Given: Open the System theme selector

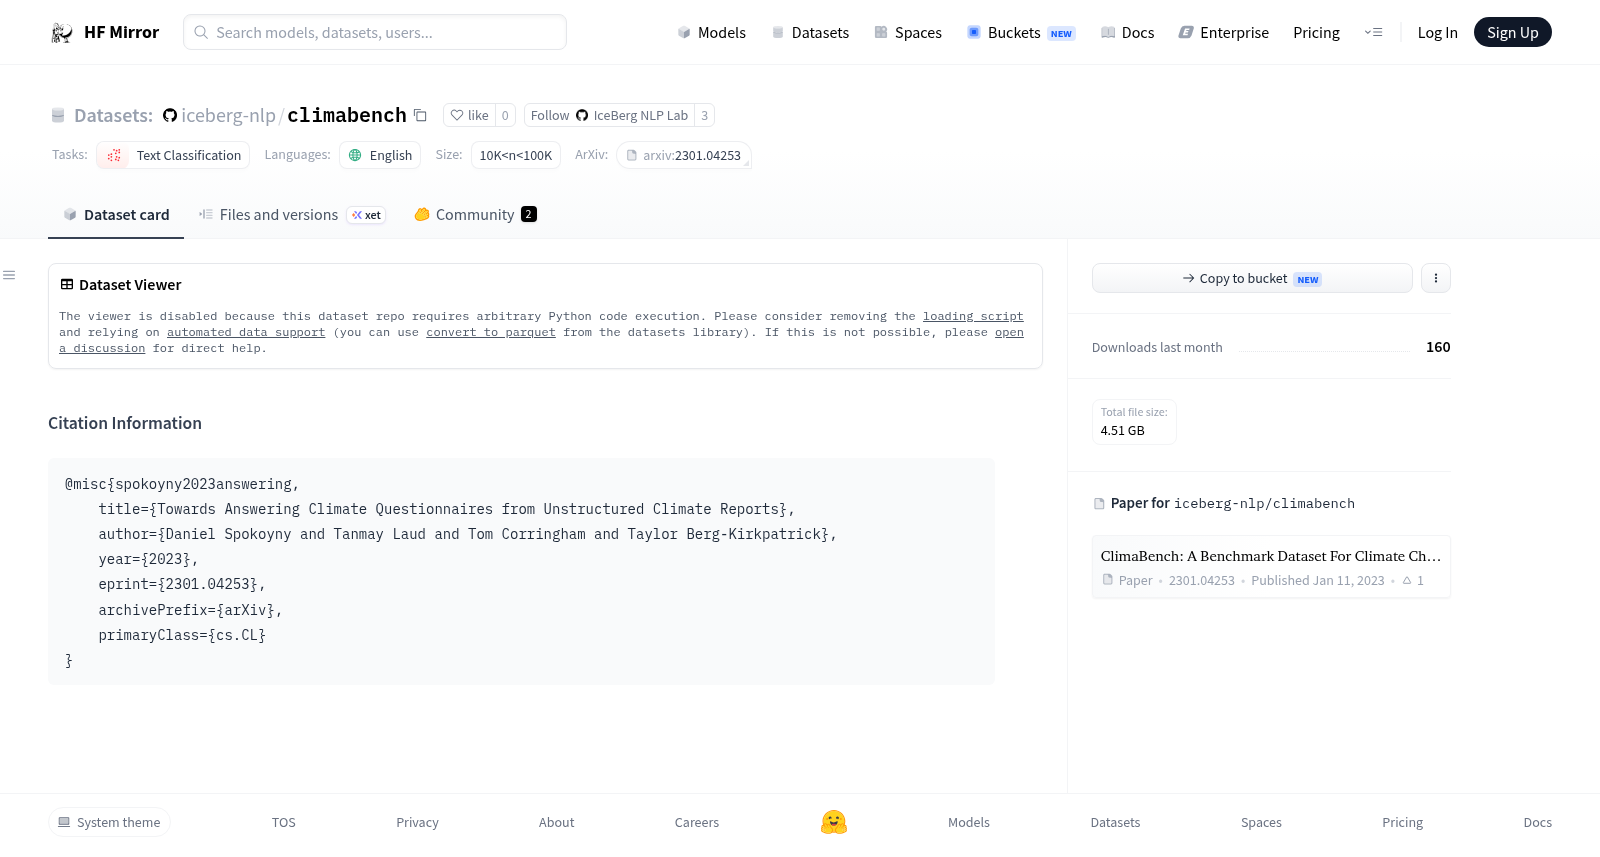Looking at the screenshot, I should coord(109,822).
